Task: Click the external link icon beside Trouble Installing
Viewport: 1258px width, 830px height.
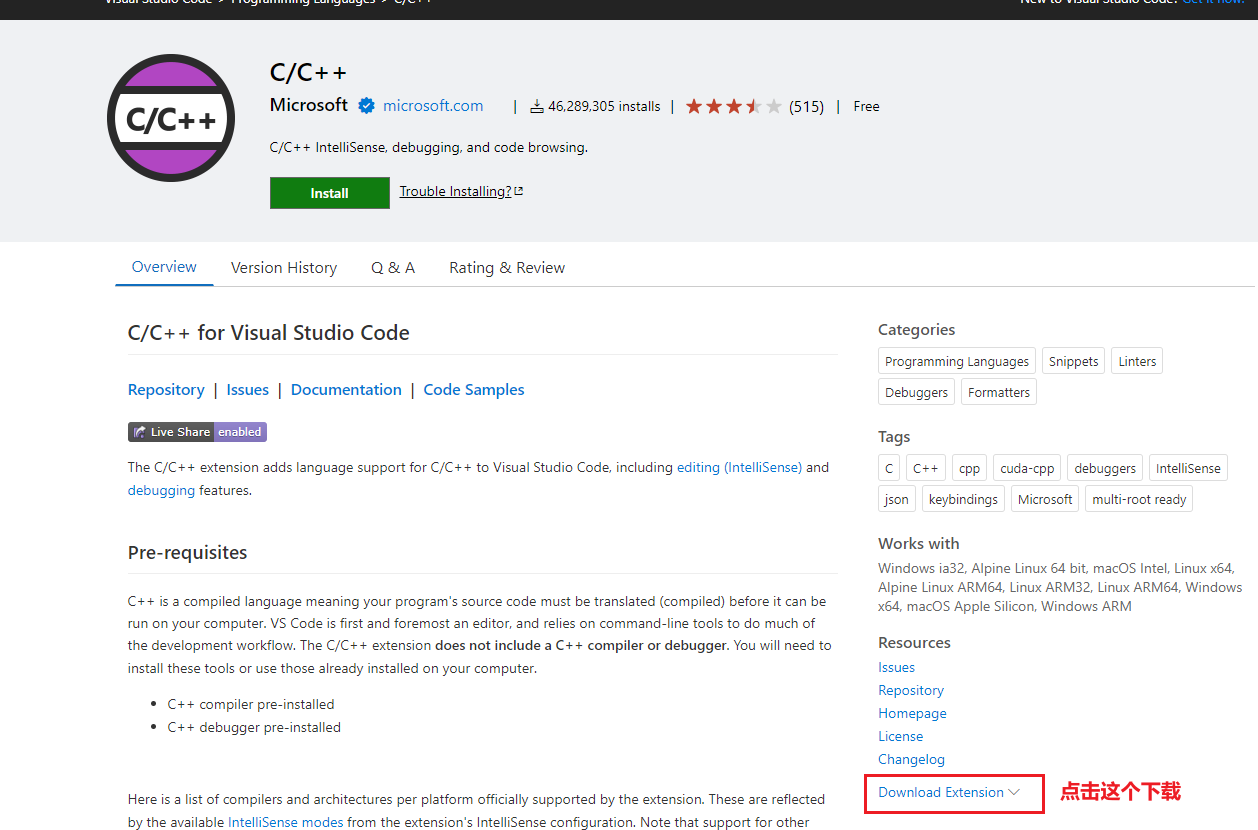Action: 519,191
